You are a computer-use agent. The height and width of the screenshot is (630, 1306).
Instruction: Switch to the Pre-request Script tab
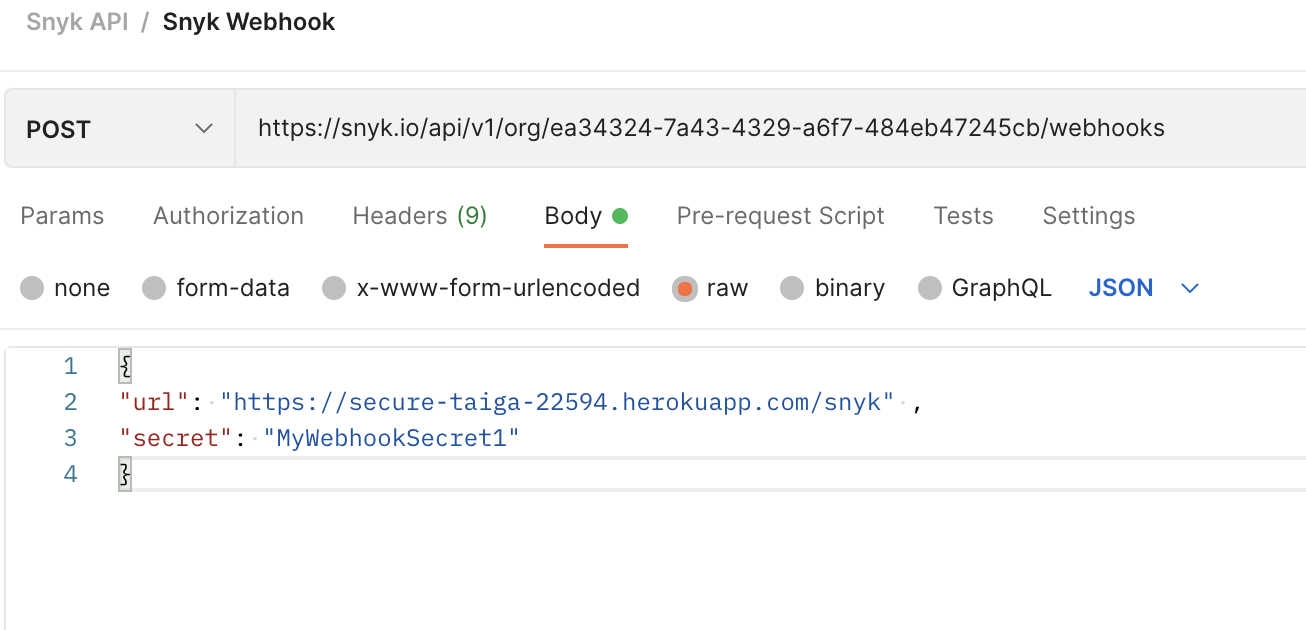[x=779, y=215]
